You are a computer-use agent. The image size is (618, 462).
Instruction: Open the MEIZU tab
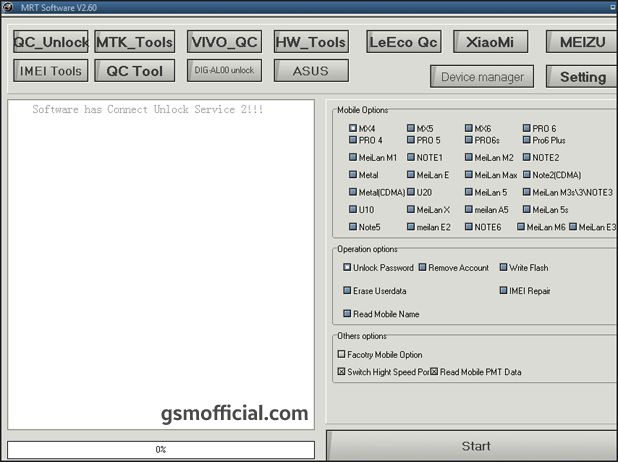pos(582,42)
